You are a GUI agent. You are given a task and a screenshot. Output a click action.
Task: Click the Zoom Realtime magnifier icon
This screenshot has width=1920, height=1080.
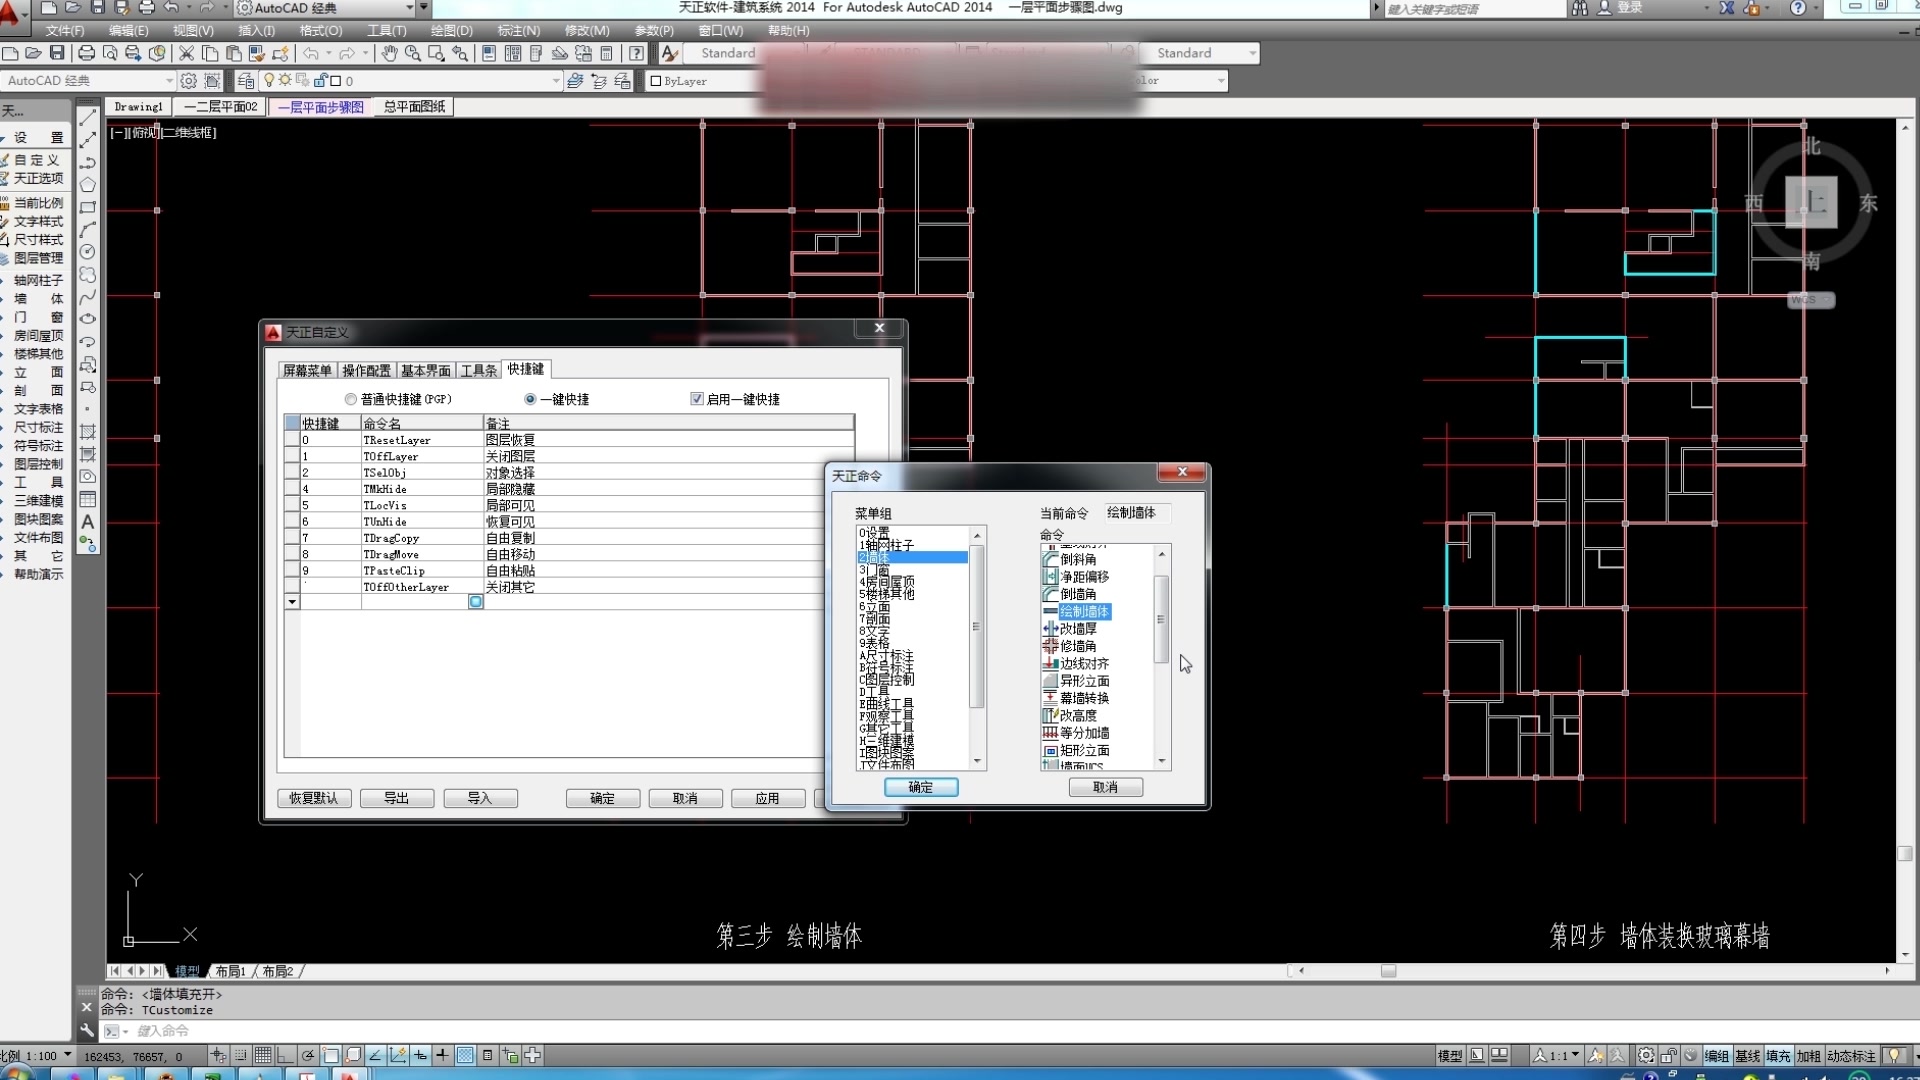coord(412,53)
